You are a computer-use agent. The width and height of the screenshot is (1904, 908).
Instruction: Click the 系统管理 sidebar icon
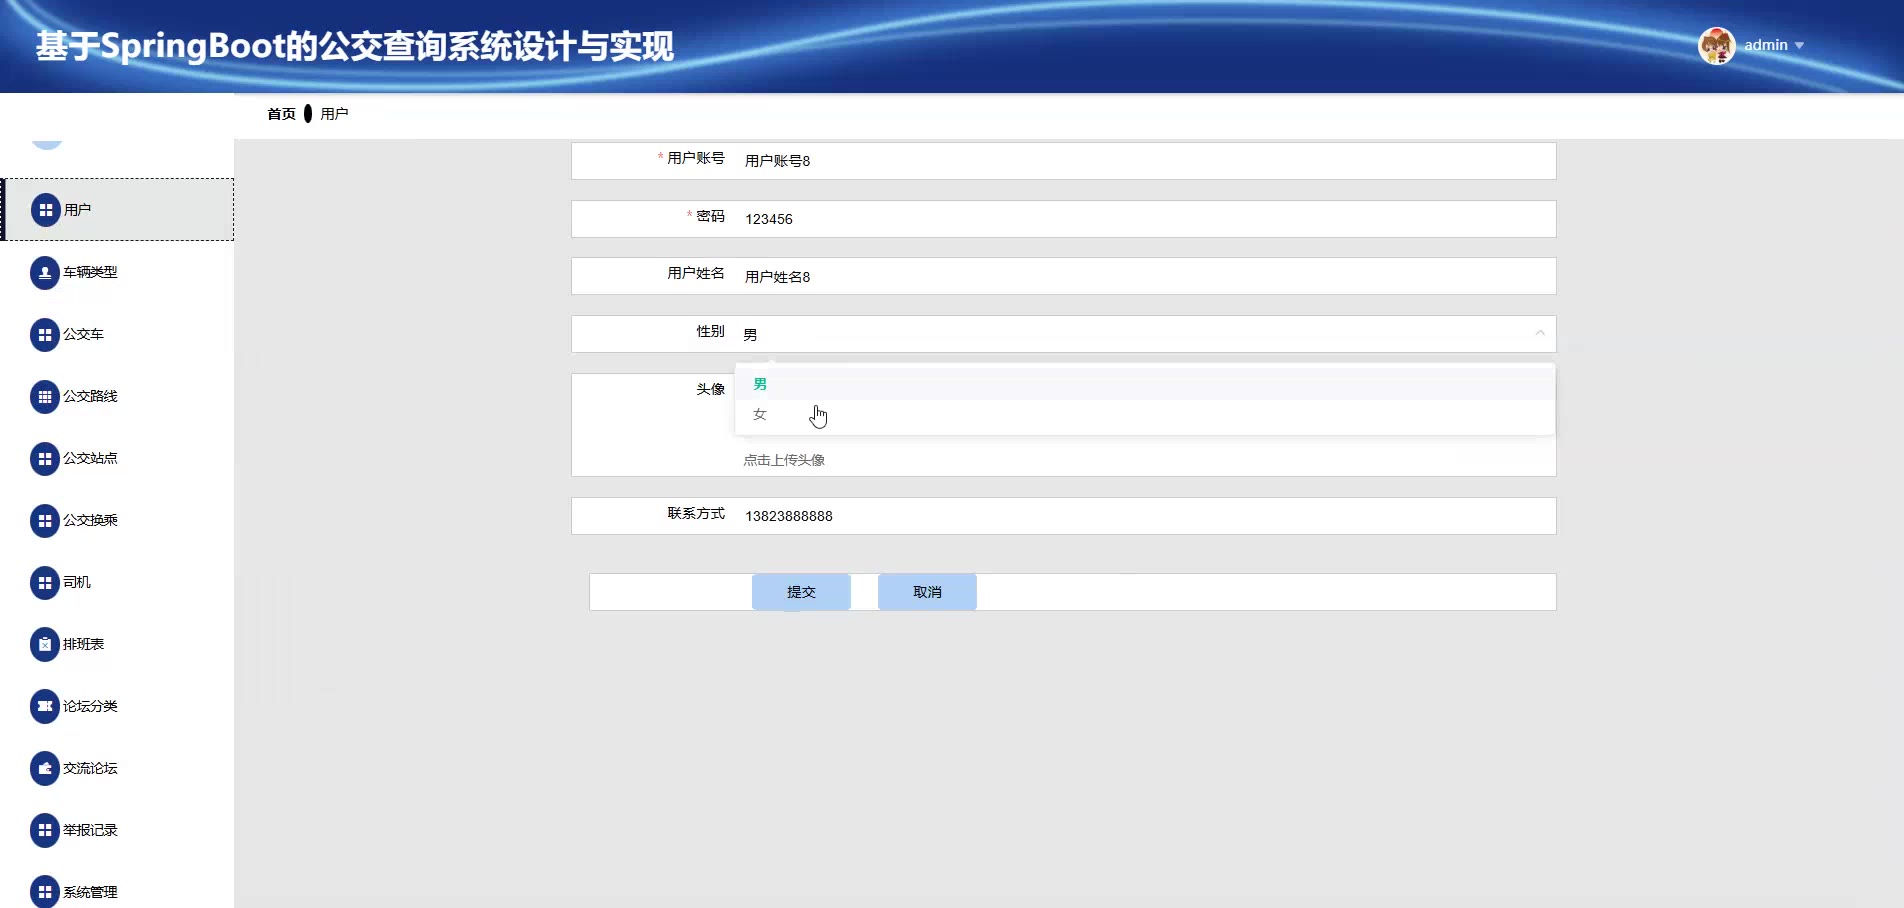[45, 892]
